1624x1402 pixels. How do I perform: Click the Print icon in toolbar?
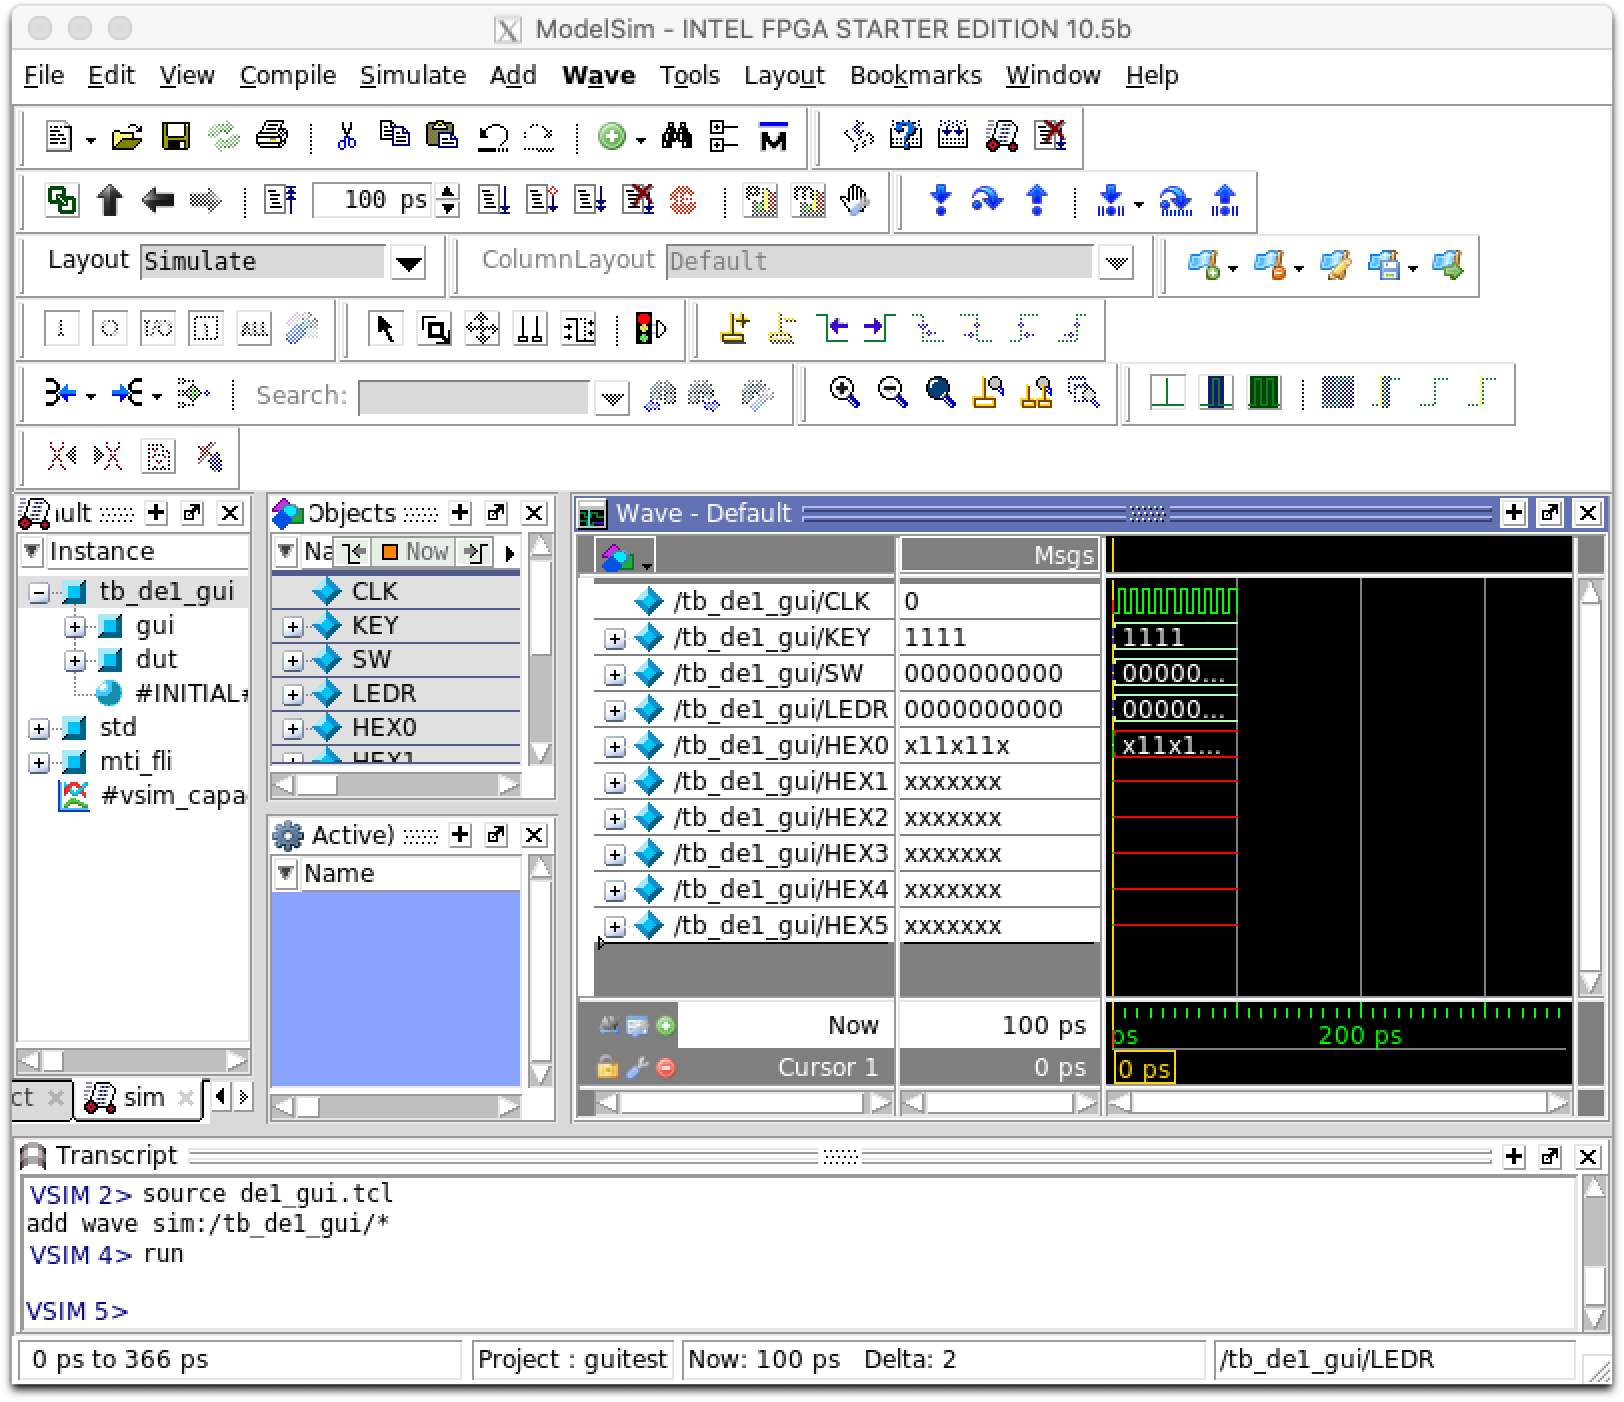[x=272, y=136]
